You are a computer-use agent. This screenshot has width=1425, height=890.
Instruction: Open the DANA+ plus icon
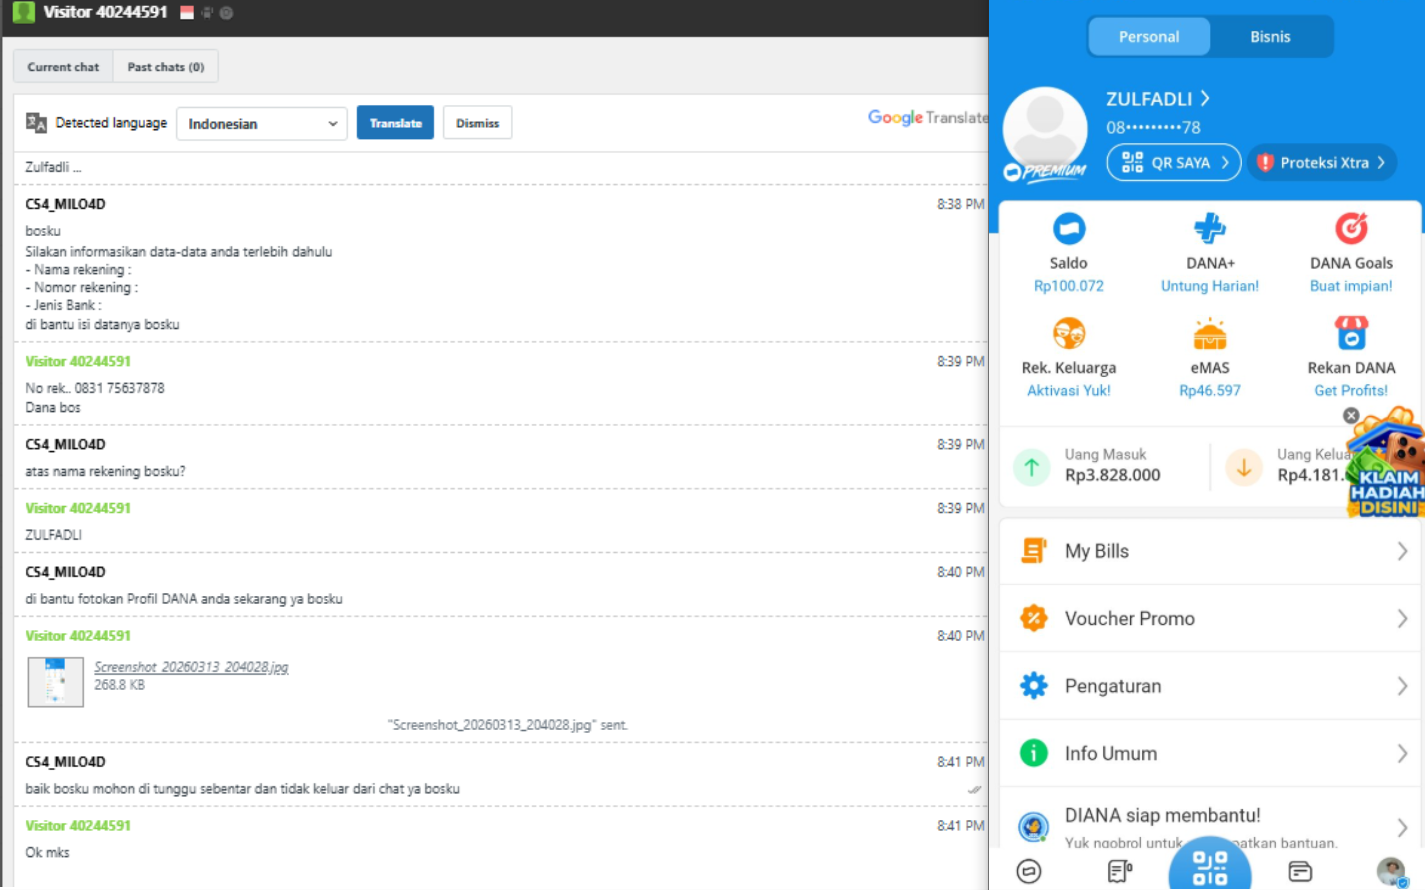[x=1210, y=229]
